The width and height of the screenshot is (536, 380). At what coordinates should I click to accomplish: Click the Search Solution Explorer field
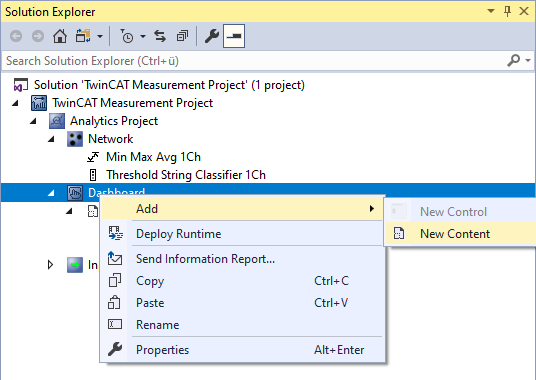(253, 61)
